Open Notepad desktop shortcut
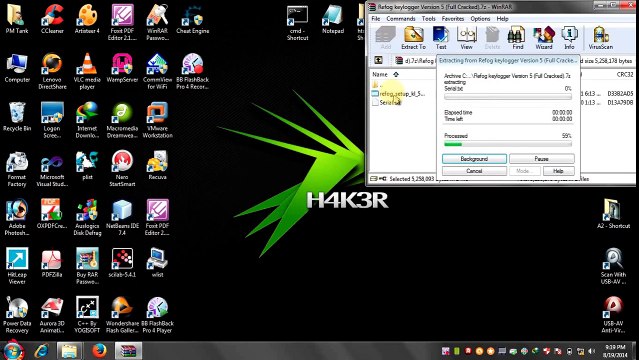 [x=333, y=18]
